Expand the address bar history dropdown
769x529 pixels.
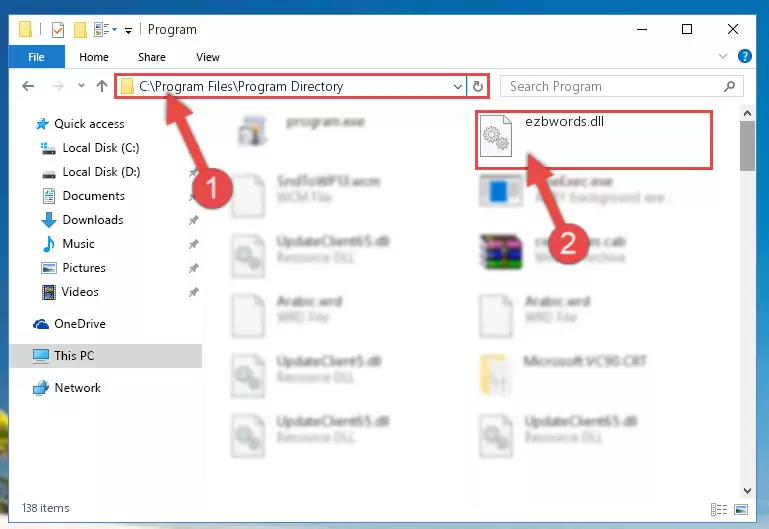coord(458,87)
